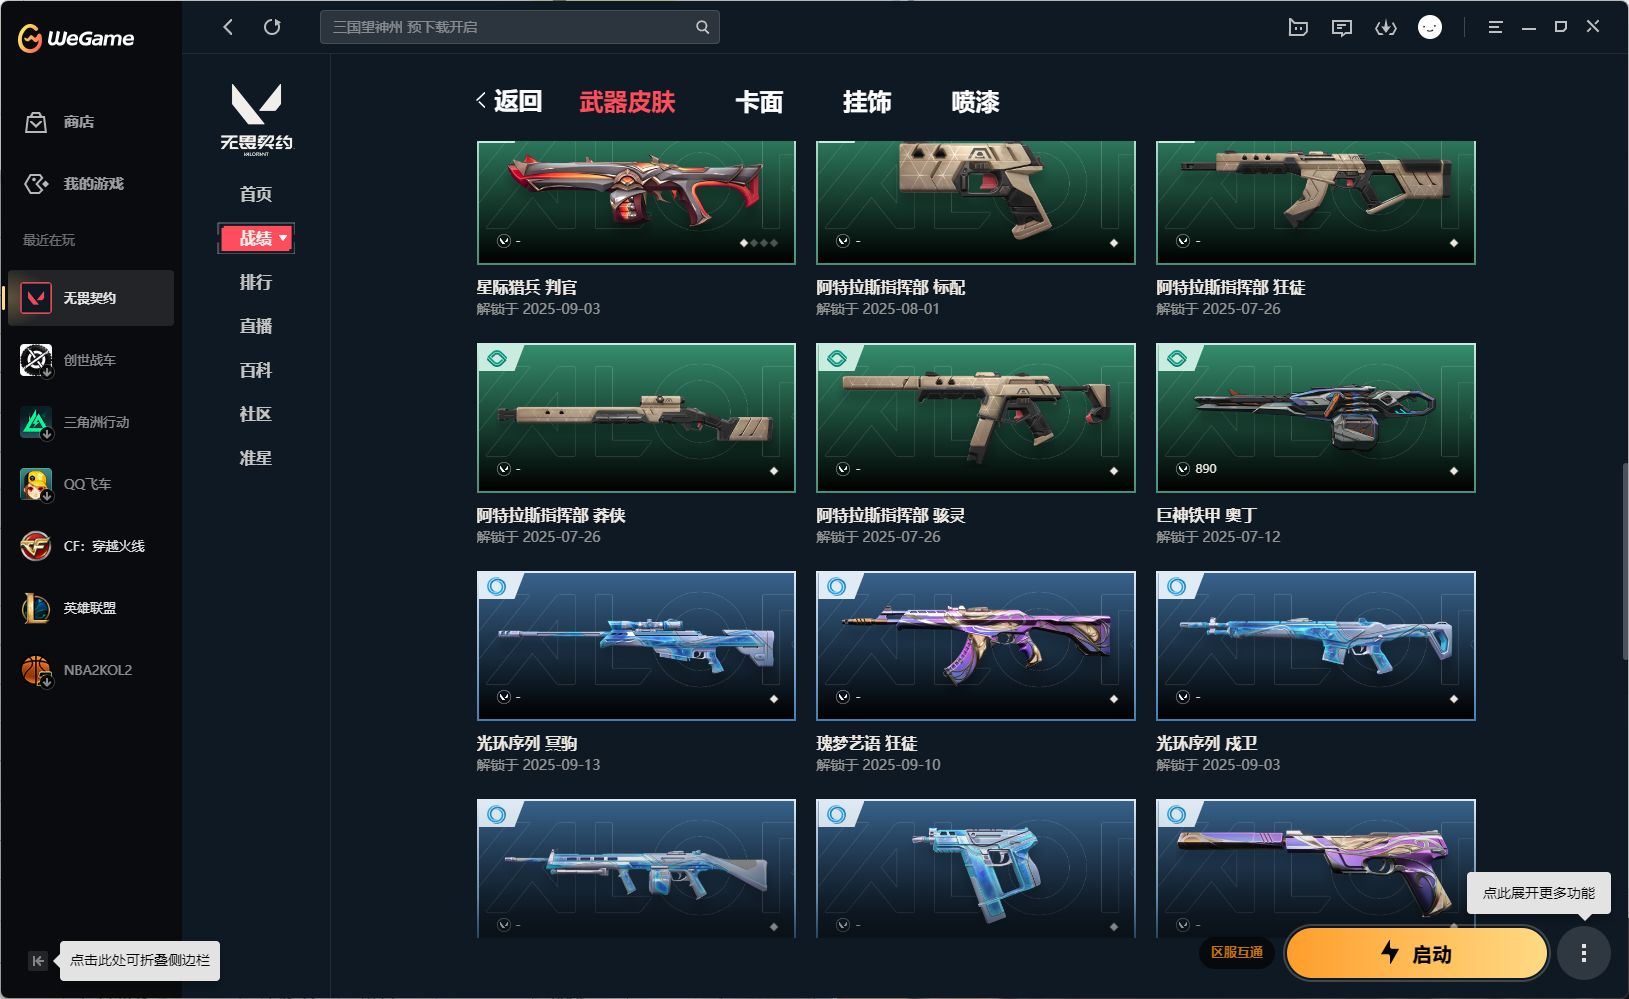Click the orange 启动 launch button
Viewport: 1629px width, 999px height.
point(1416,954)
